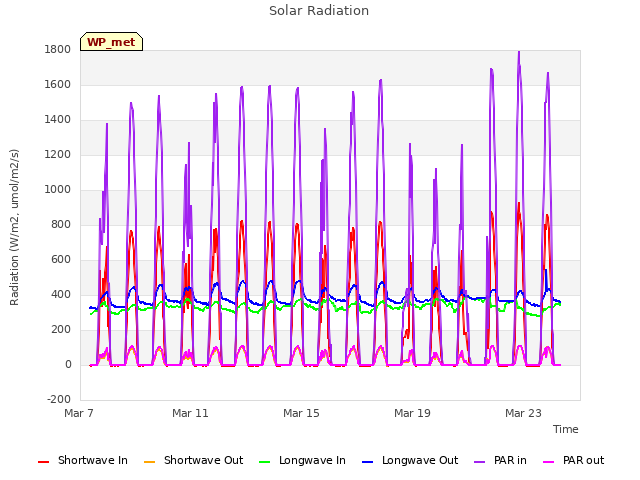Click the Mar 15 x-axis label
Image resolution: width=640 pixels, height=480 pixels.
301,413
